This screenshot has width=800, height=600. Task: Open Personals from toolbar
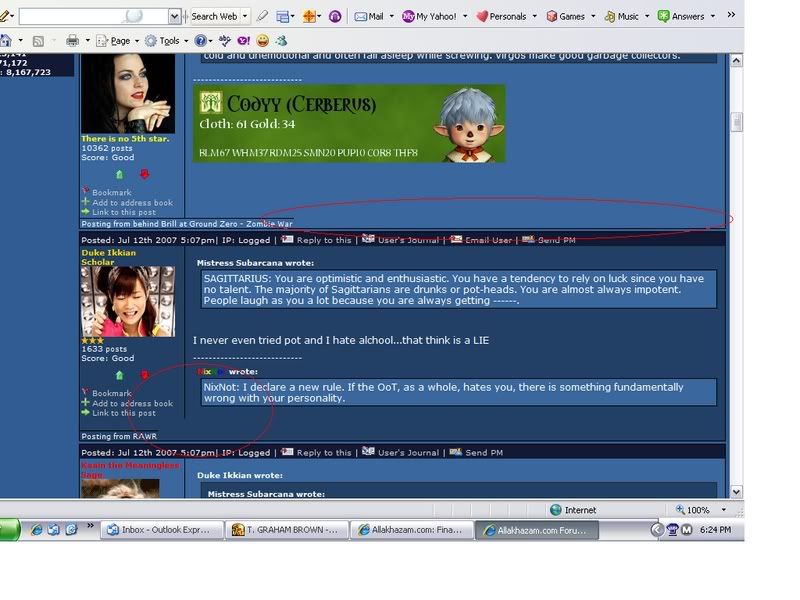[501, 16]
